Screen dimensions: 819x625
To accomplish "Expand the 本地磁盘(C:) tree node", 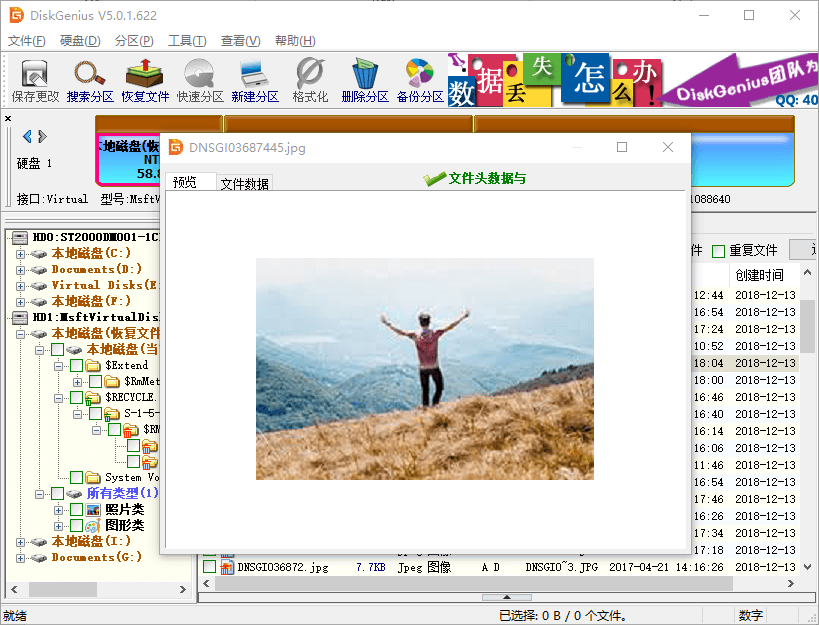I will pyautogui.click(x=20, y=253).
